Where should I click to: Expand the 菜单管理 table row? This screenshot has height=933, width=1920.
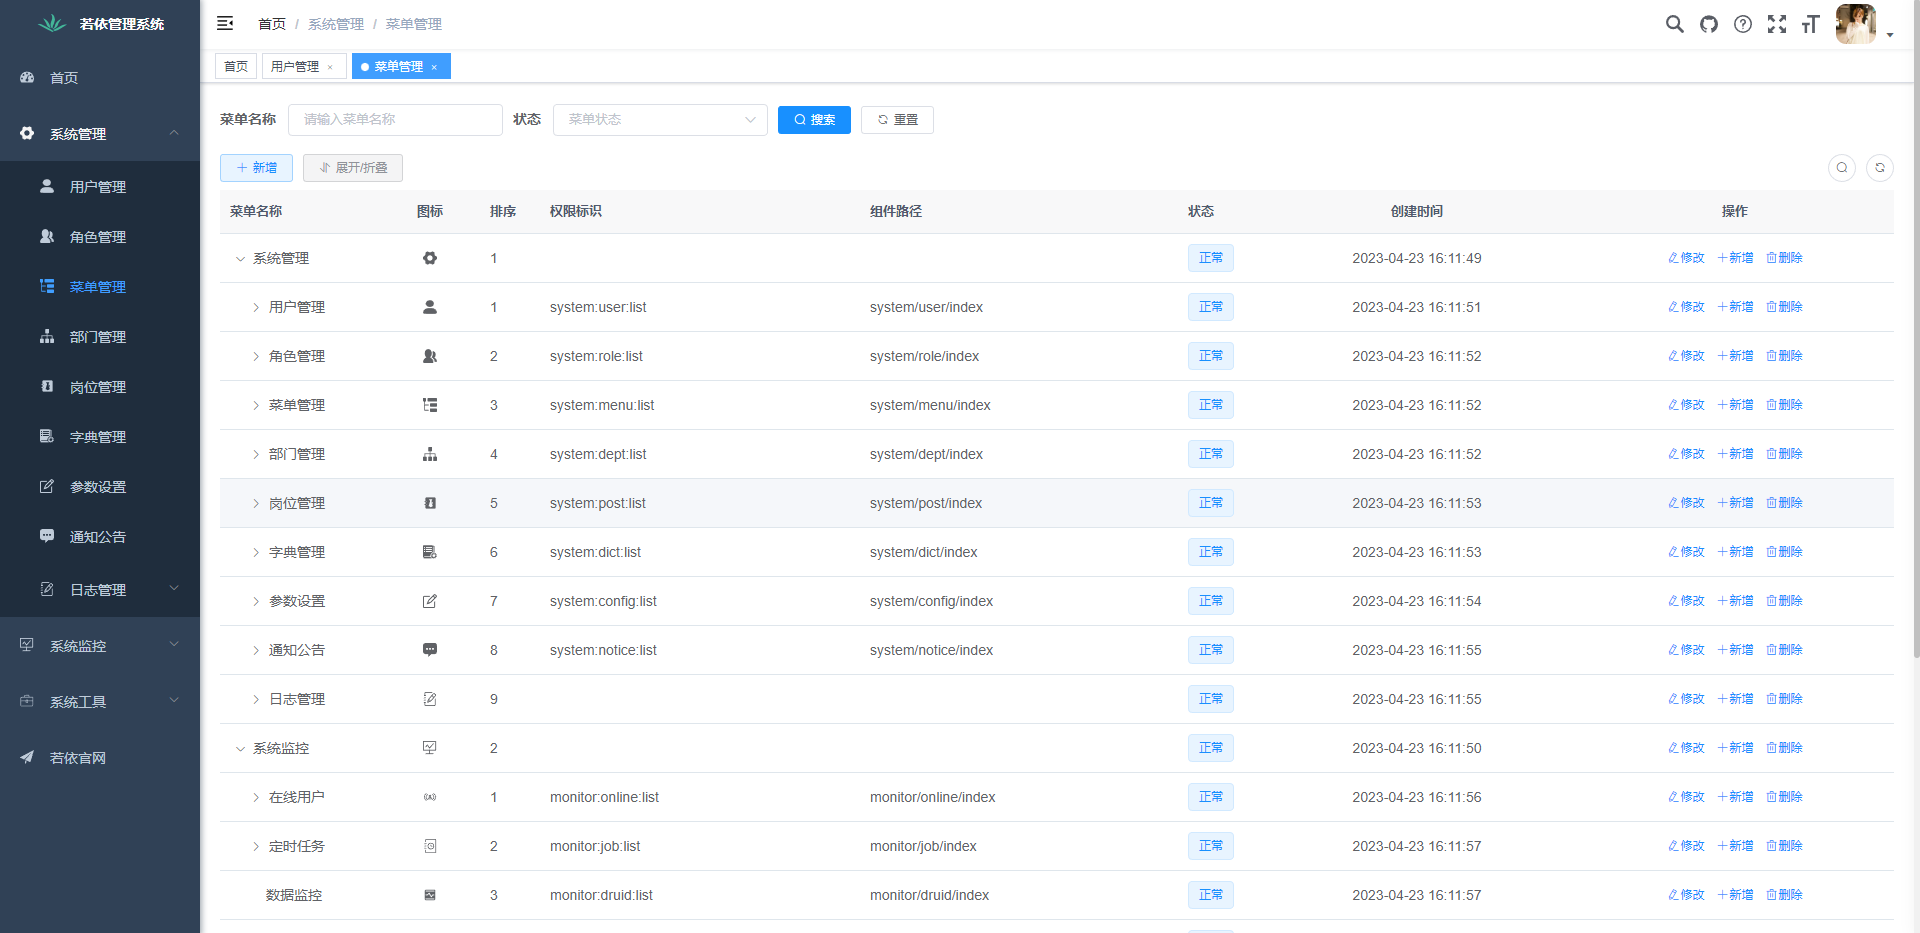[256, 406]
